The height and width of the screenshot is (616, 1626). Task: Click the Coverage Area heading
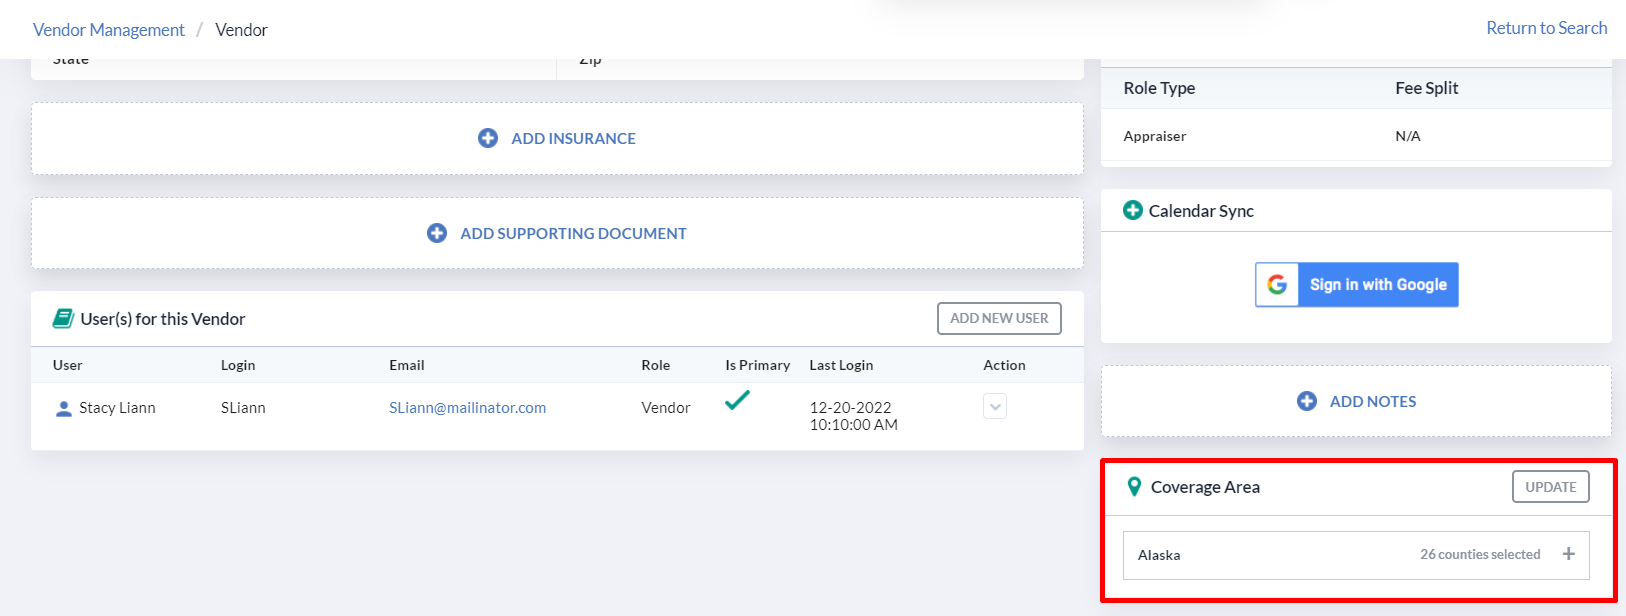click(x=1205, y=487)
